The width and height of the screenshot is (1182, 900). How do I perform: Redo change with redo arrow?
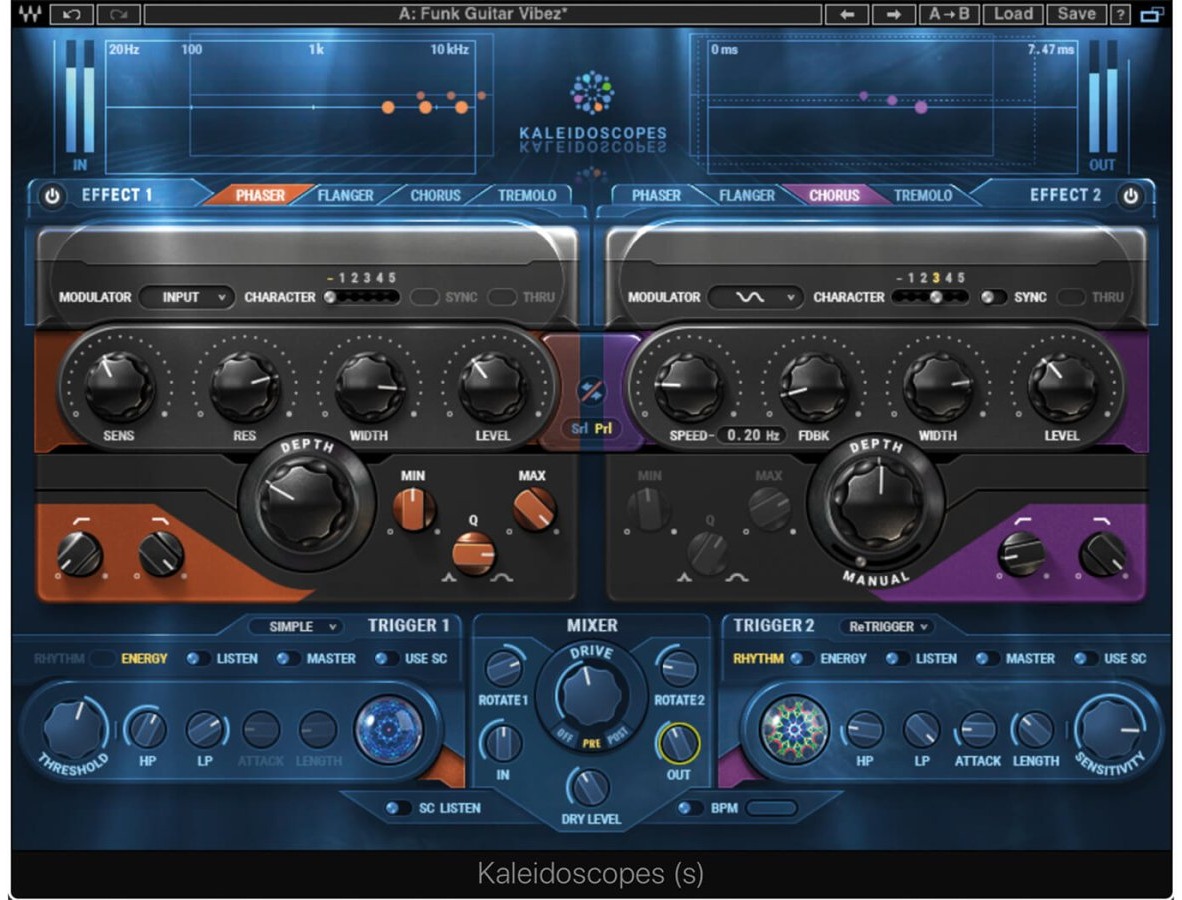point(118,14)
